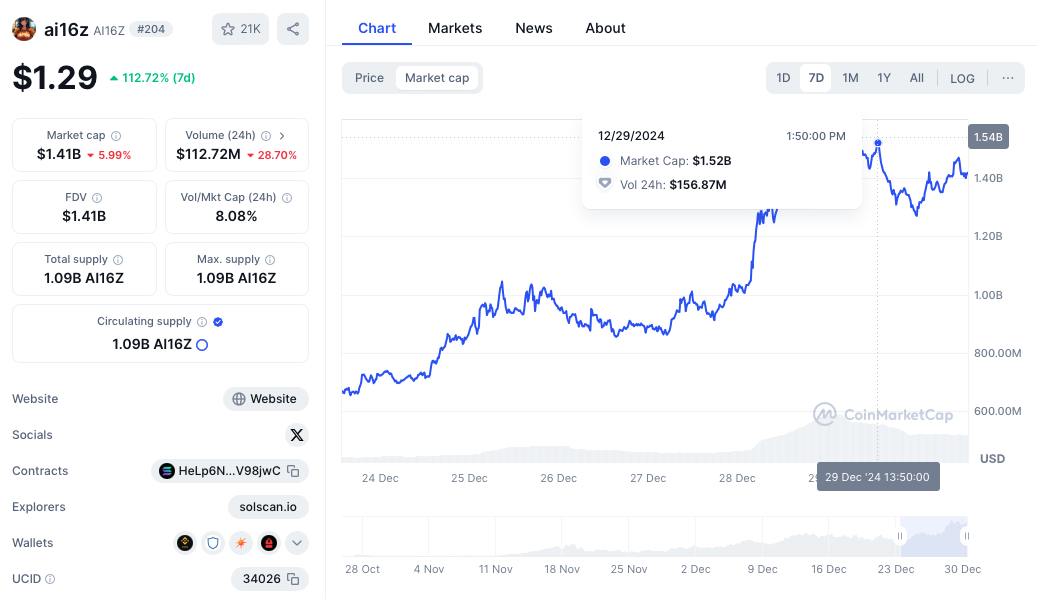The height and width of the screenshot is (599, 1037).
Task: Click the 26 Dec date axis label
Action: (558, 478)
